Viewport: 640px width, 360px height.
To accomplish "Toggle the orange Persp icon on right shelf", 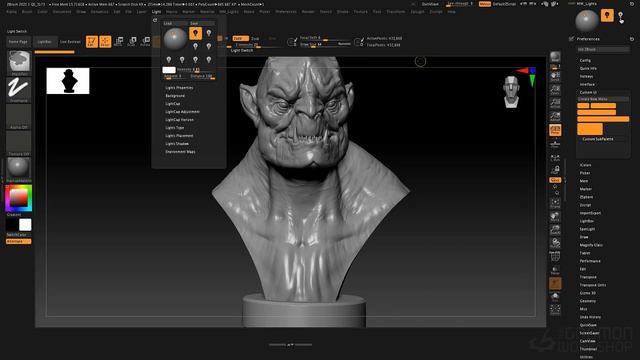I will click(x=555, y=130).
